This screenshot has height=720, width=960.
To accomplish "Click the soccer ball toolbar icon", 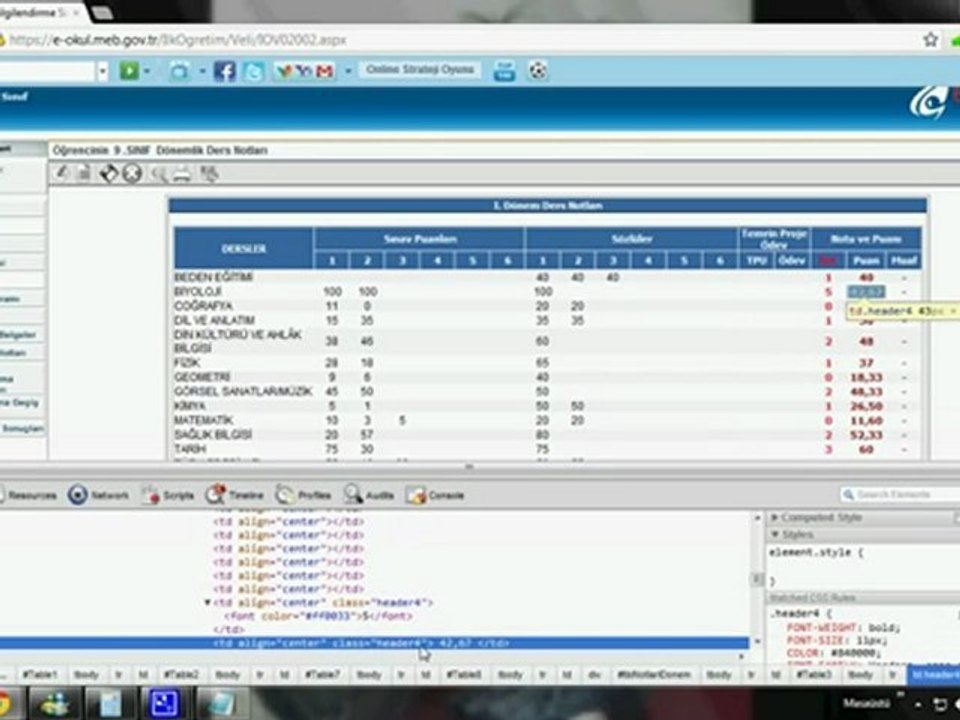I will (x=538, y=70).
